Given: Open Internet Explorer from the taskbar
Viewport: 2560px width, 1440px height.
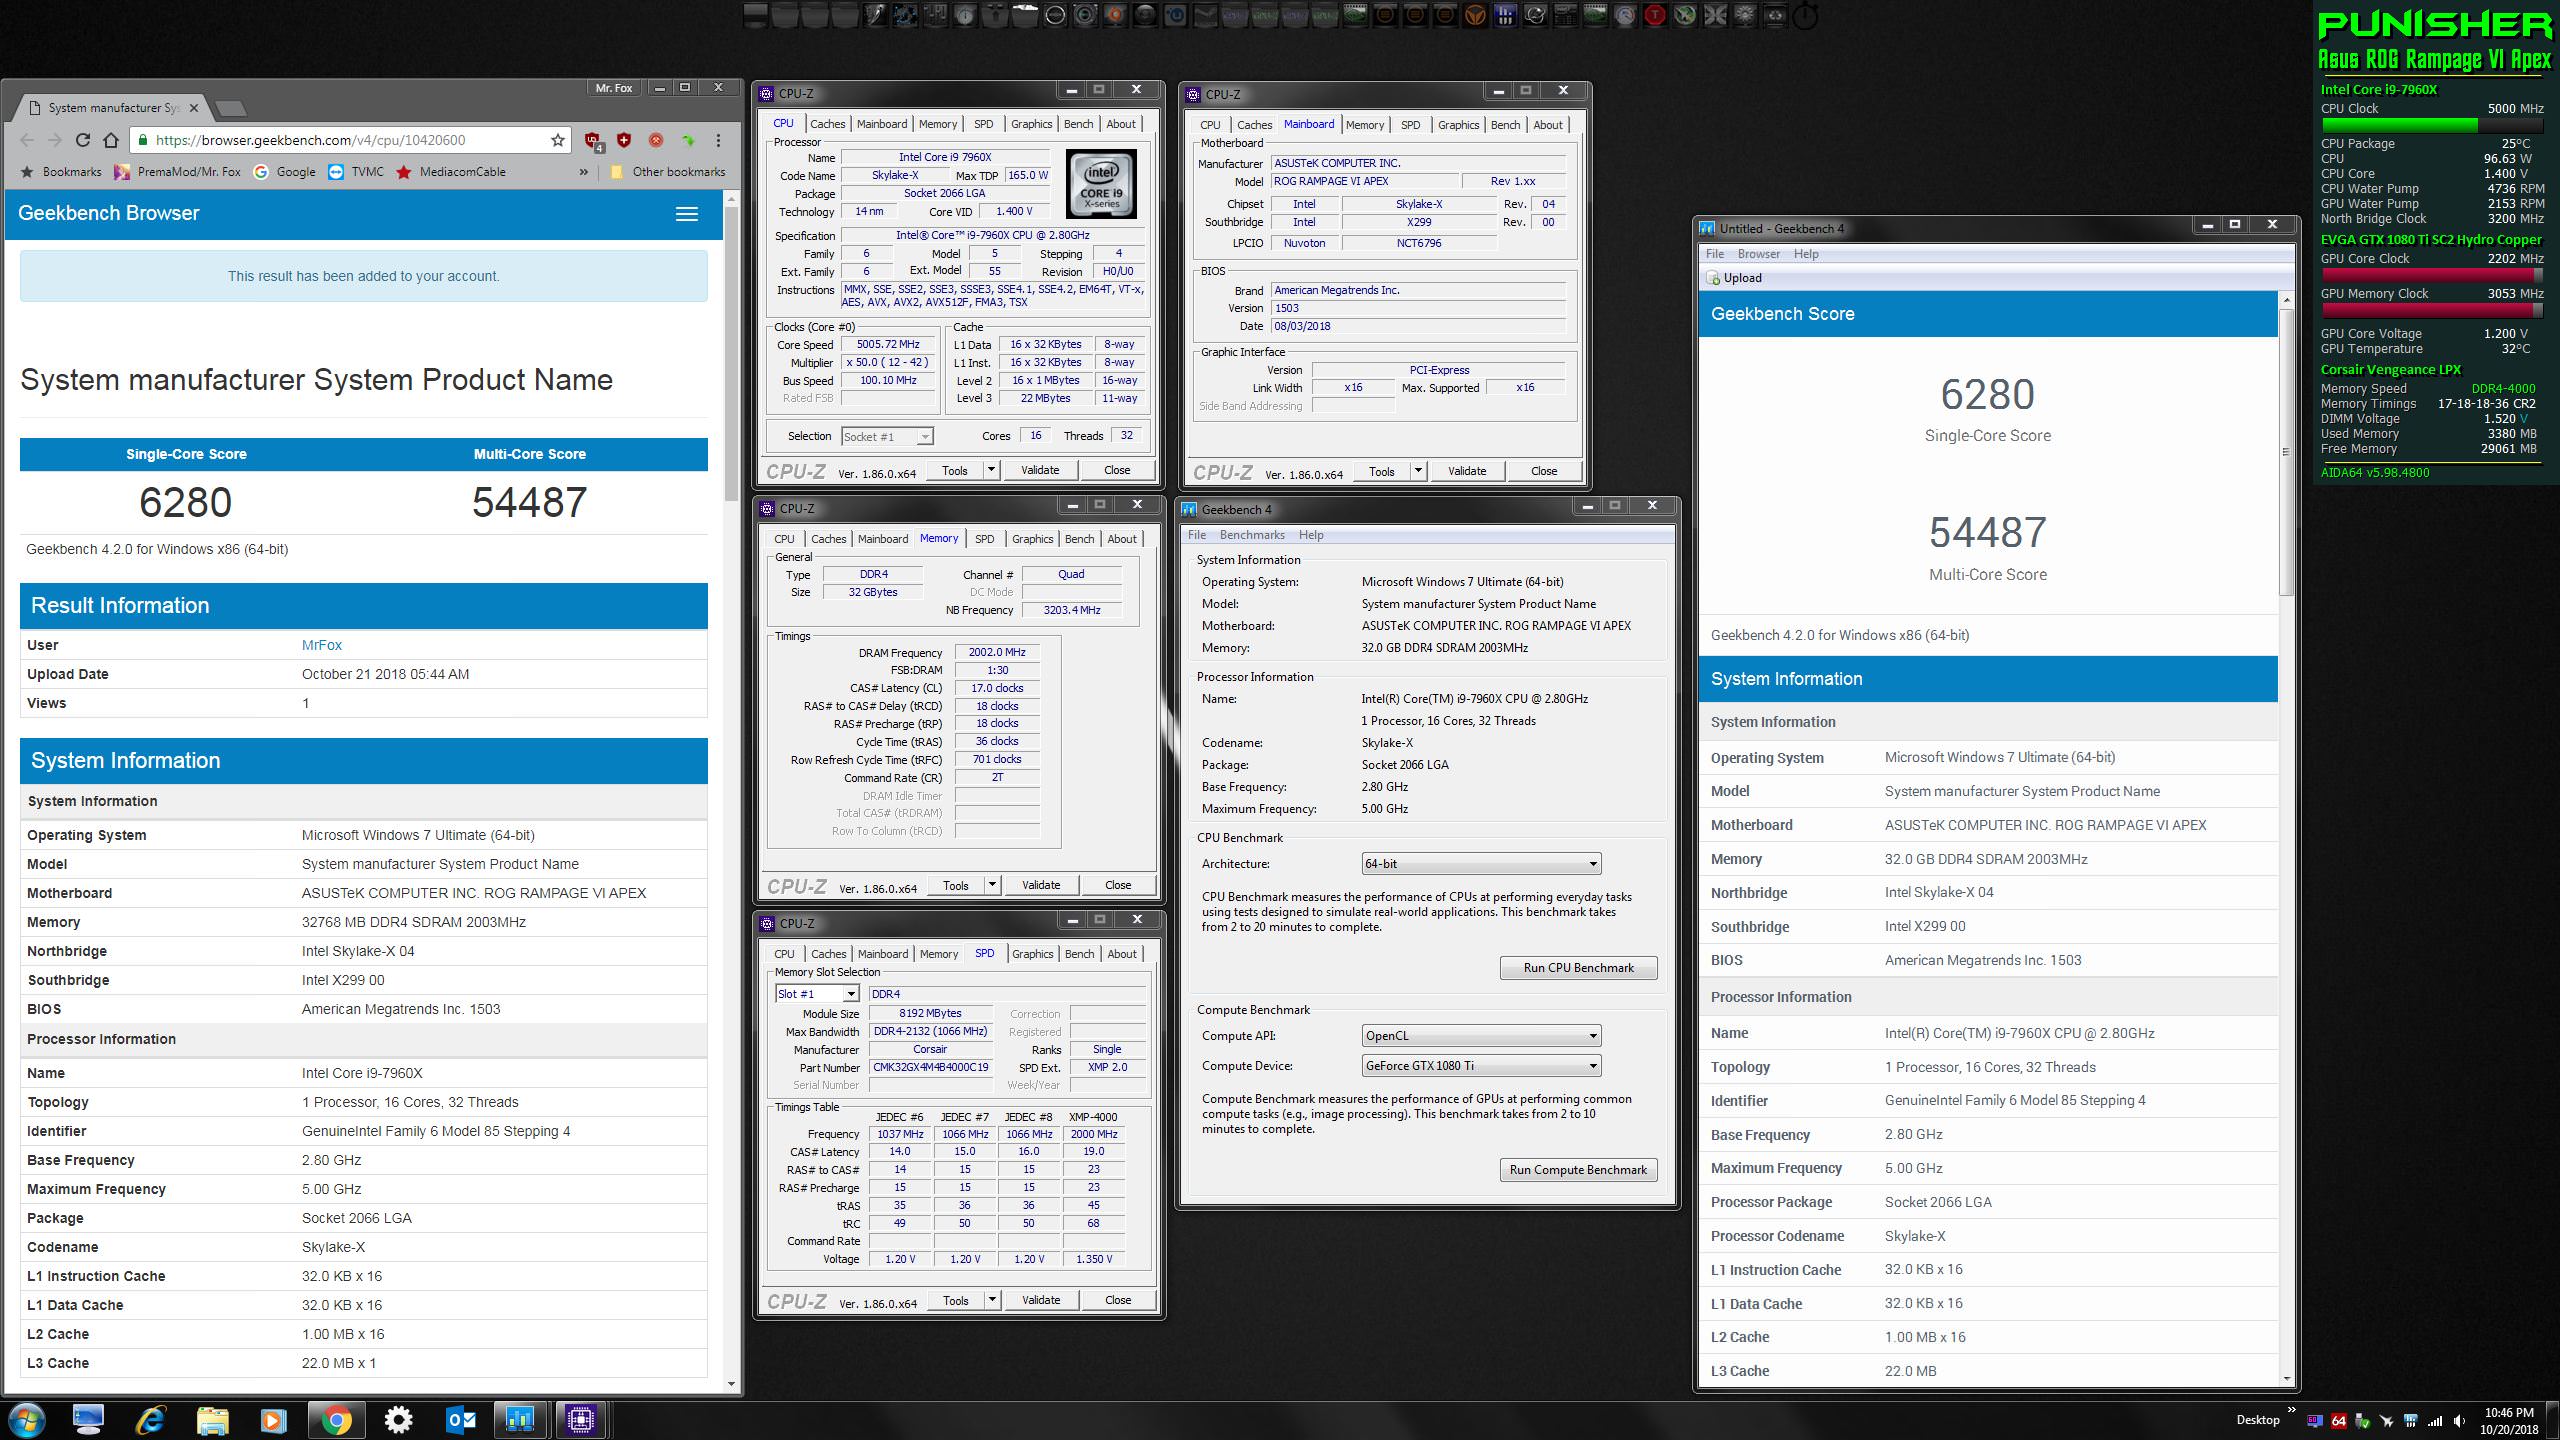Looking at the screenshot, I should point(151,1419).
